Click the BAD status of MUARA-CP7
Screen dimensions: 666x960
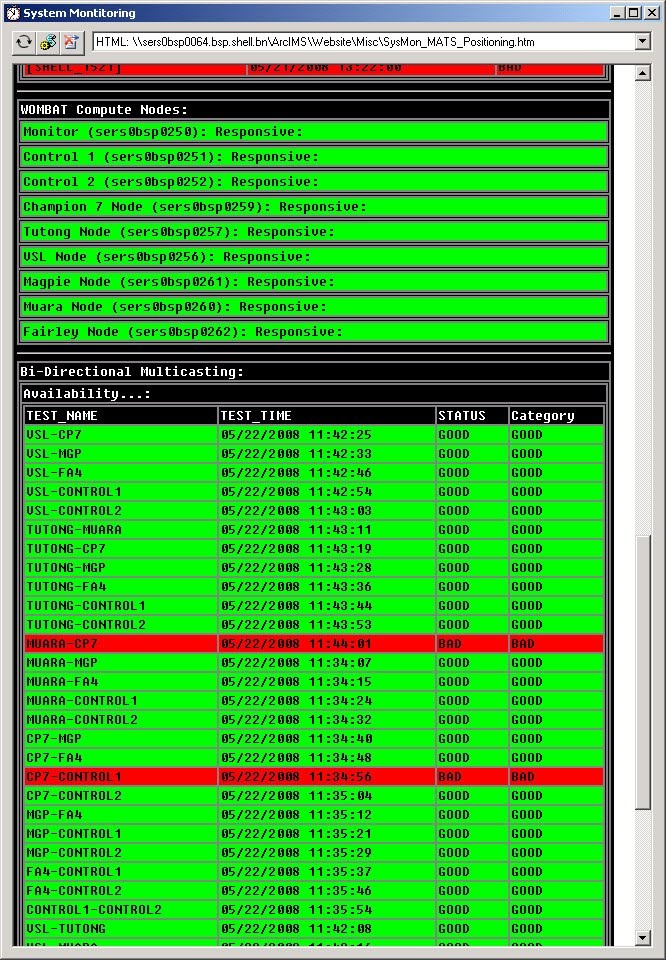click(450, 643)
